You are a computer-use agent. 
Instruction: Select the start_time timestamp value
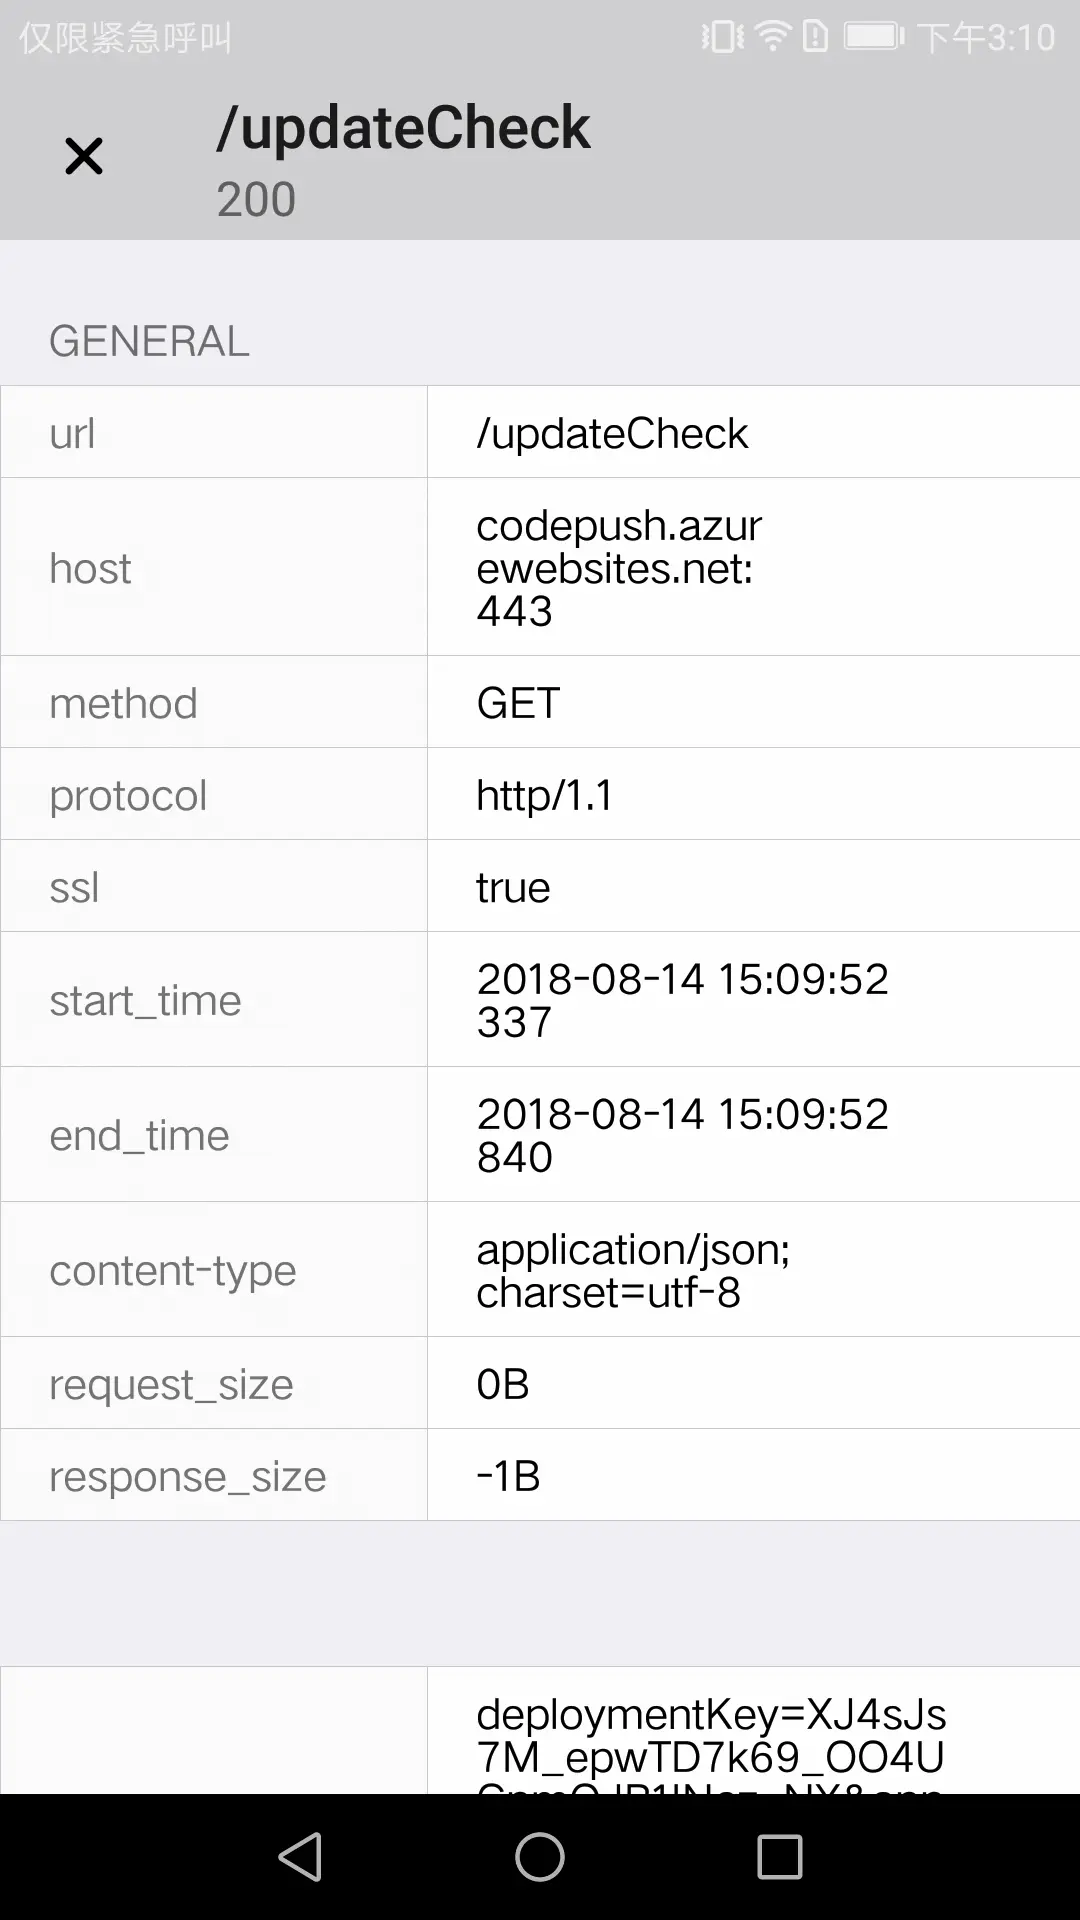click(682, 999)
